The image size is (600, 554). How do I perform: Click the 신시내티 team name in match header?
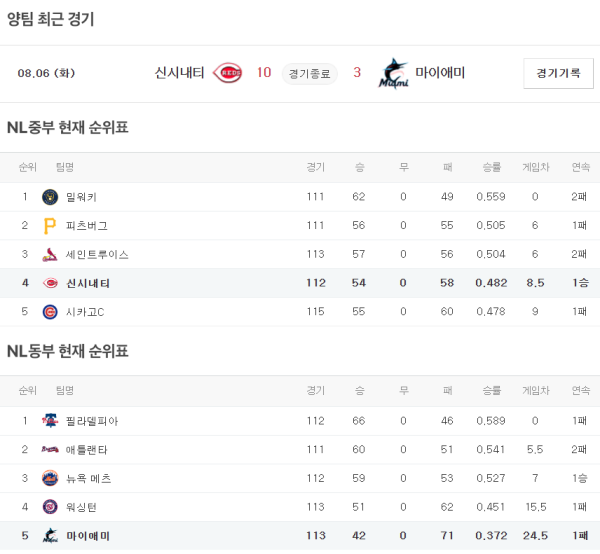pyautogui.click(x=180, y=73)
